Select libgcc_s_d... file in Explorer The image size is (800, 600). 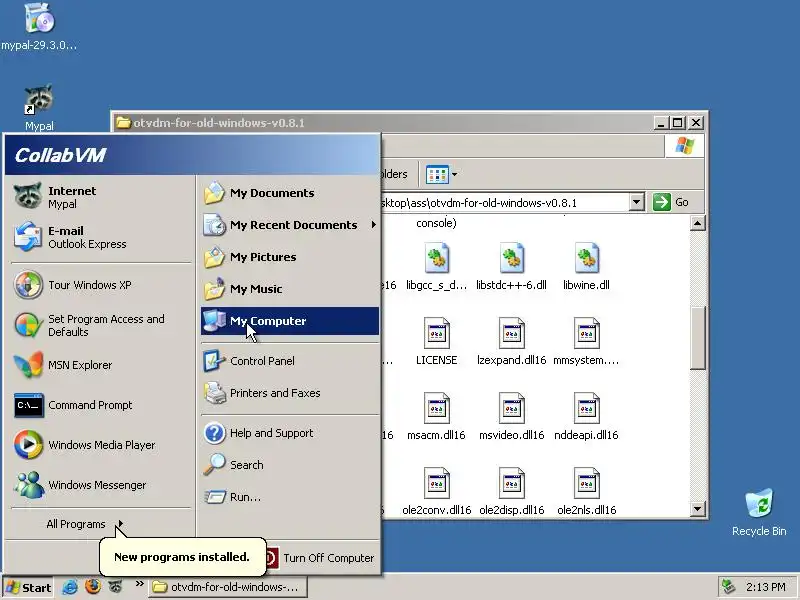[x=437, y=267]
